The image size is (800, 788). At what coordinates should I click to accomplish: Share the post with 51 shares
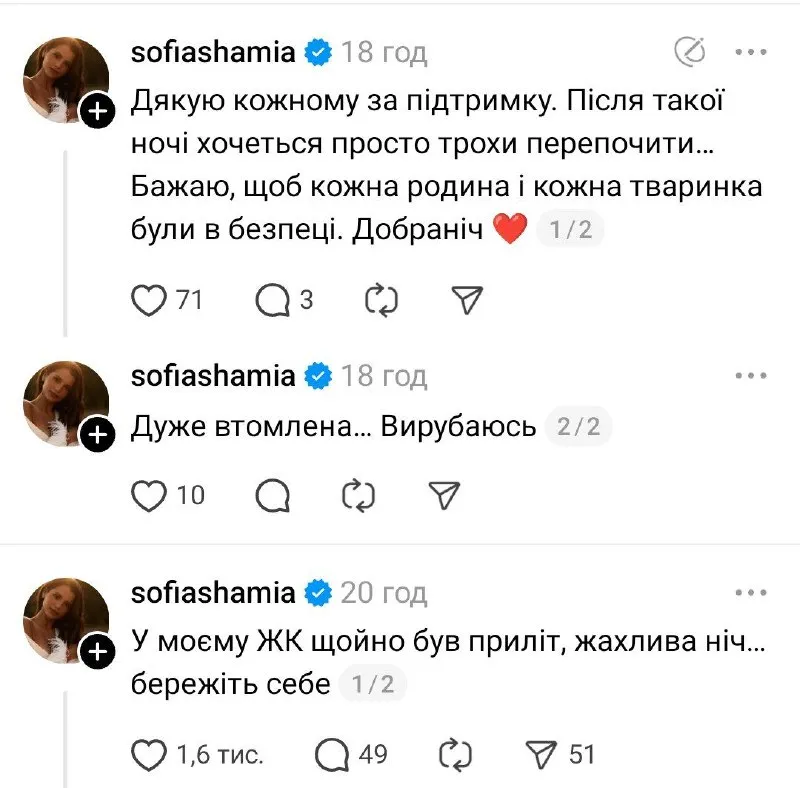pyautogui.click(x=539, y=754)
